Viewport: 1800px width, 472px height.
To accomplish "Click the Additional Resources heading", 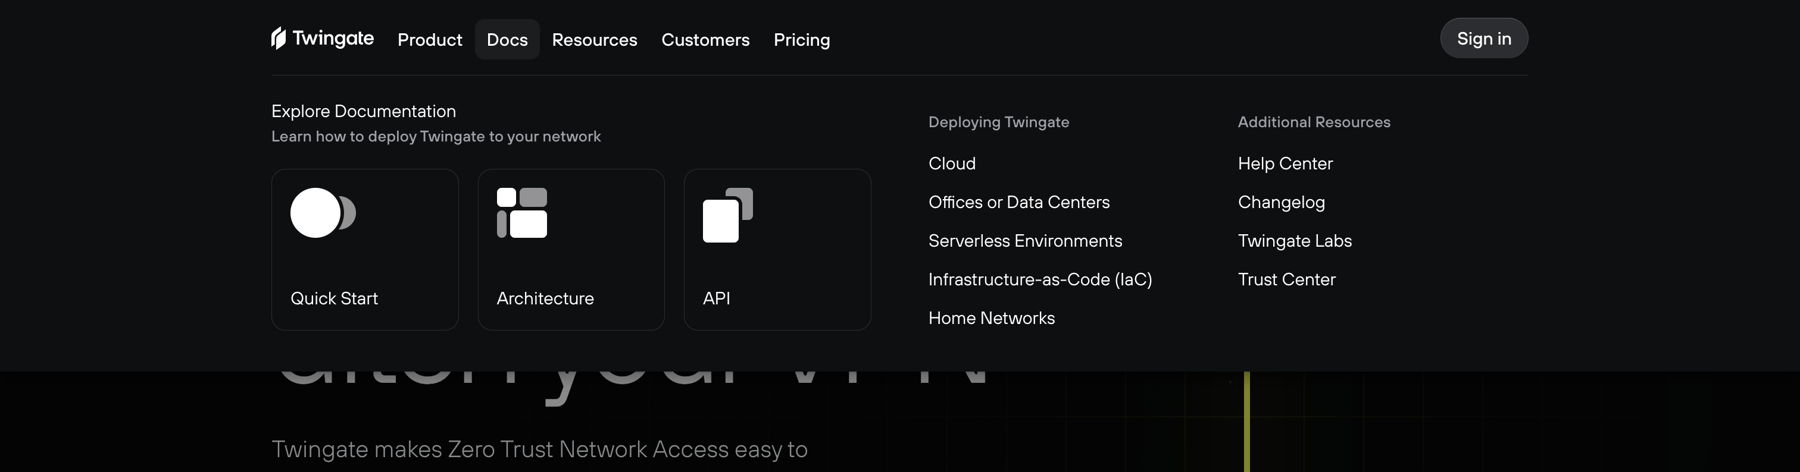I will point(1314,122).
